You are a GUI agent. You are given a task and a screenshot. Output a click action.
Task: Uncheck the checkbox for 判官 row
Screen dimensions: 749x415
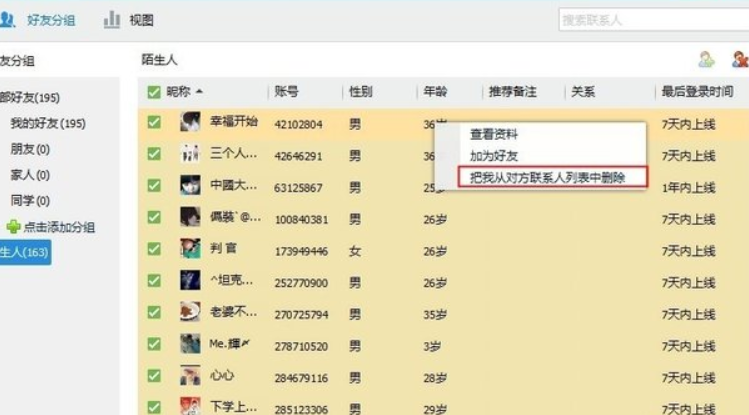click(x=154, y=249)
